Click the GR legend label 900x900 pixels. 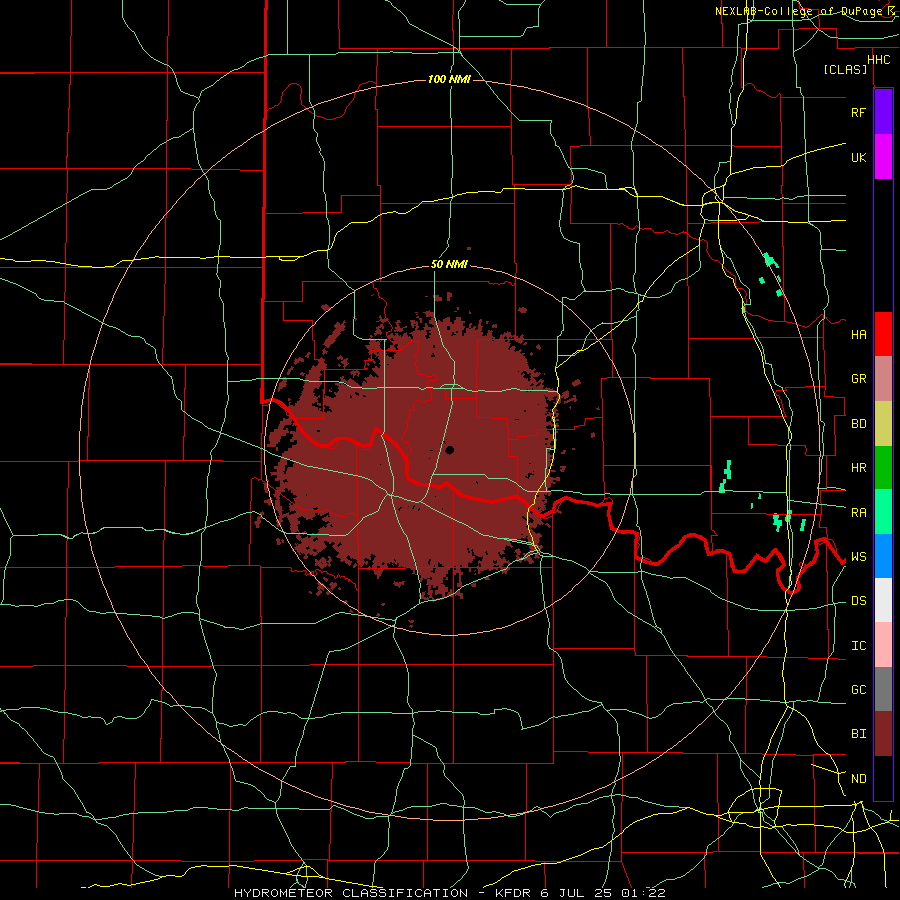[858, 379]
